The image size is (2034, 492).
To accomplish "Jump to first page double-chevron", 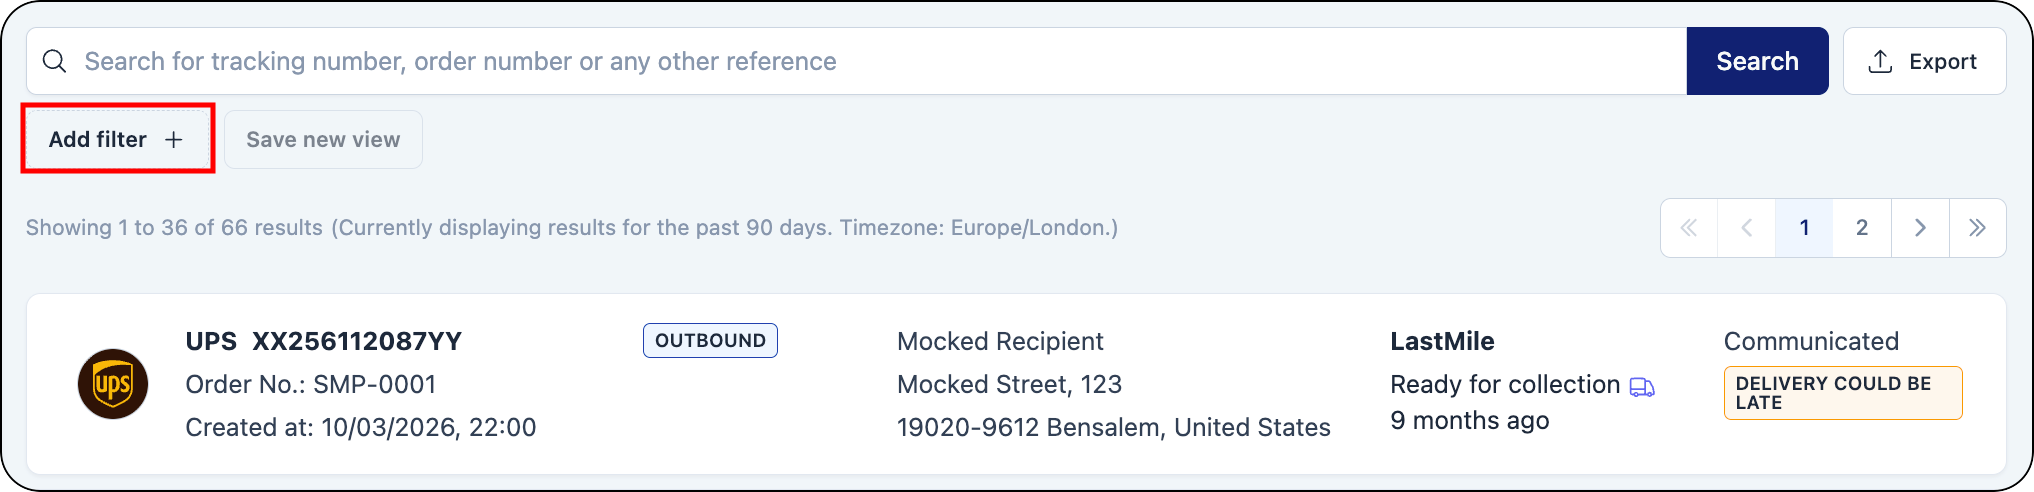I will tap(1689, 228).
